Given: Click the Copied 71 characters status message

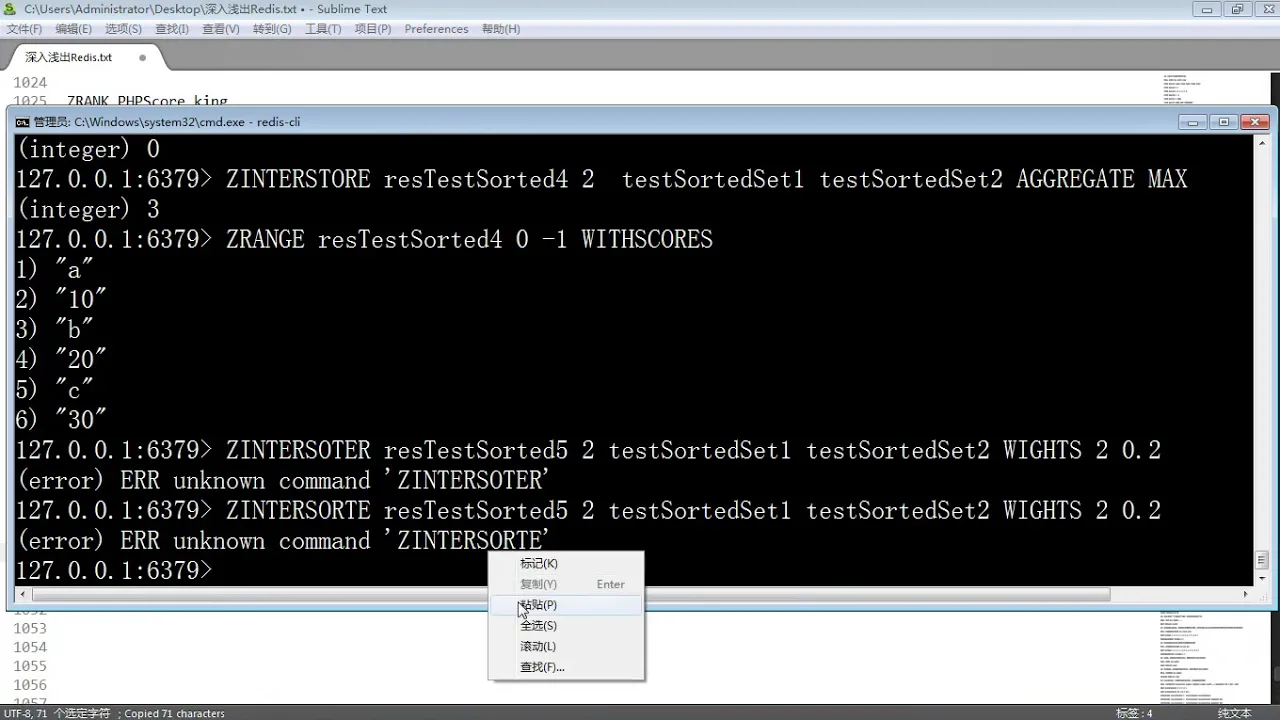Looking at the screenshot, I should (174, 713).
